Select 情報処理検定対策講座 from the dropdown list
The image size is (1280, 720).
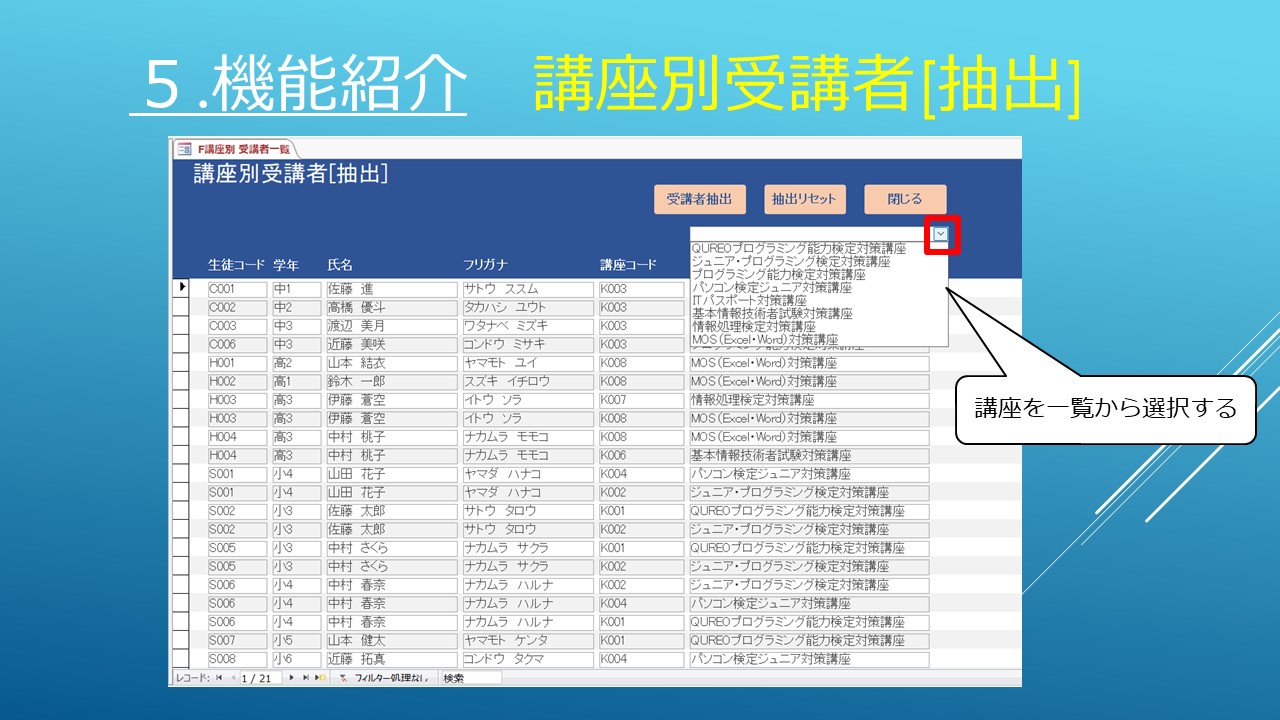[753, 326]
